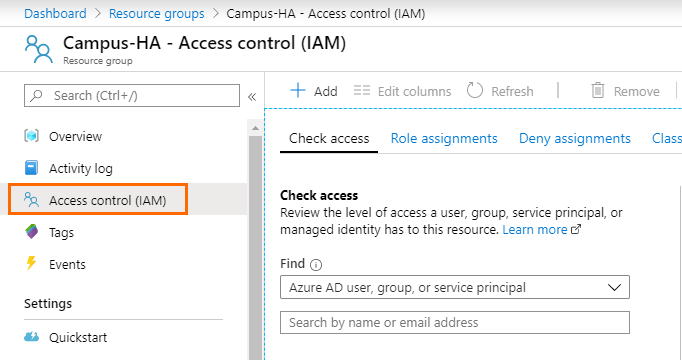
Task: Click the Access control people icon in sidebar
Action: pos(31,200)
